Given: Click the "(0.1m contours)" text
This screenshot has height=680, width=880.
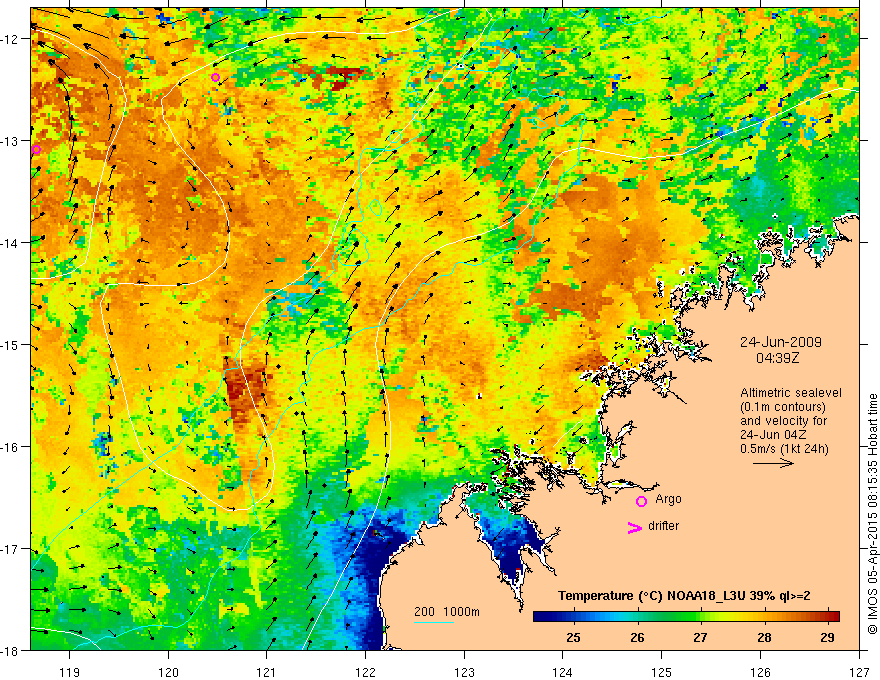Looking at the screenshot, I should [x=783, y=407].
